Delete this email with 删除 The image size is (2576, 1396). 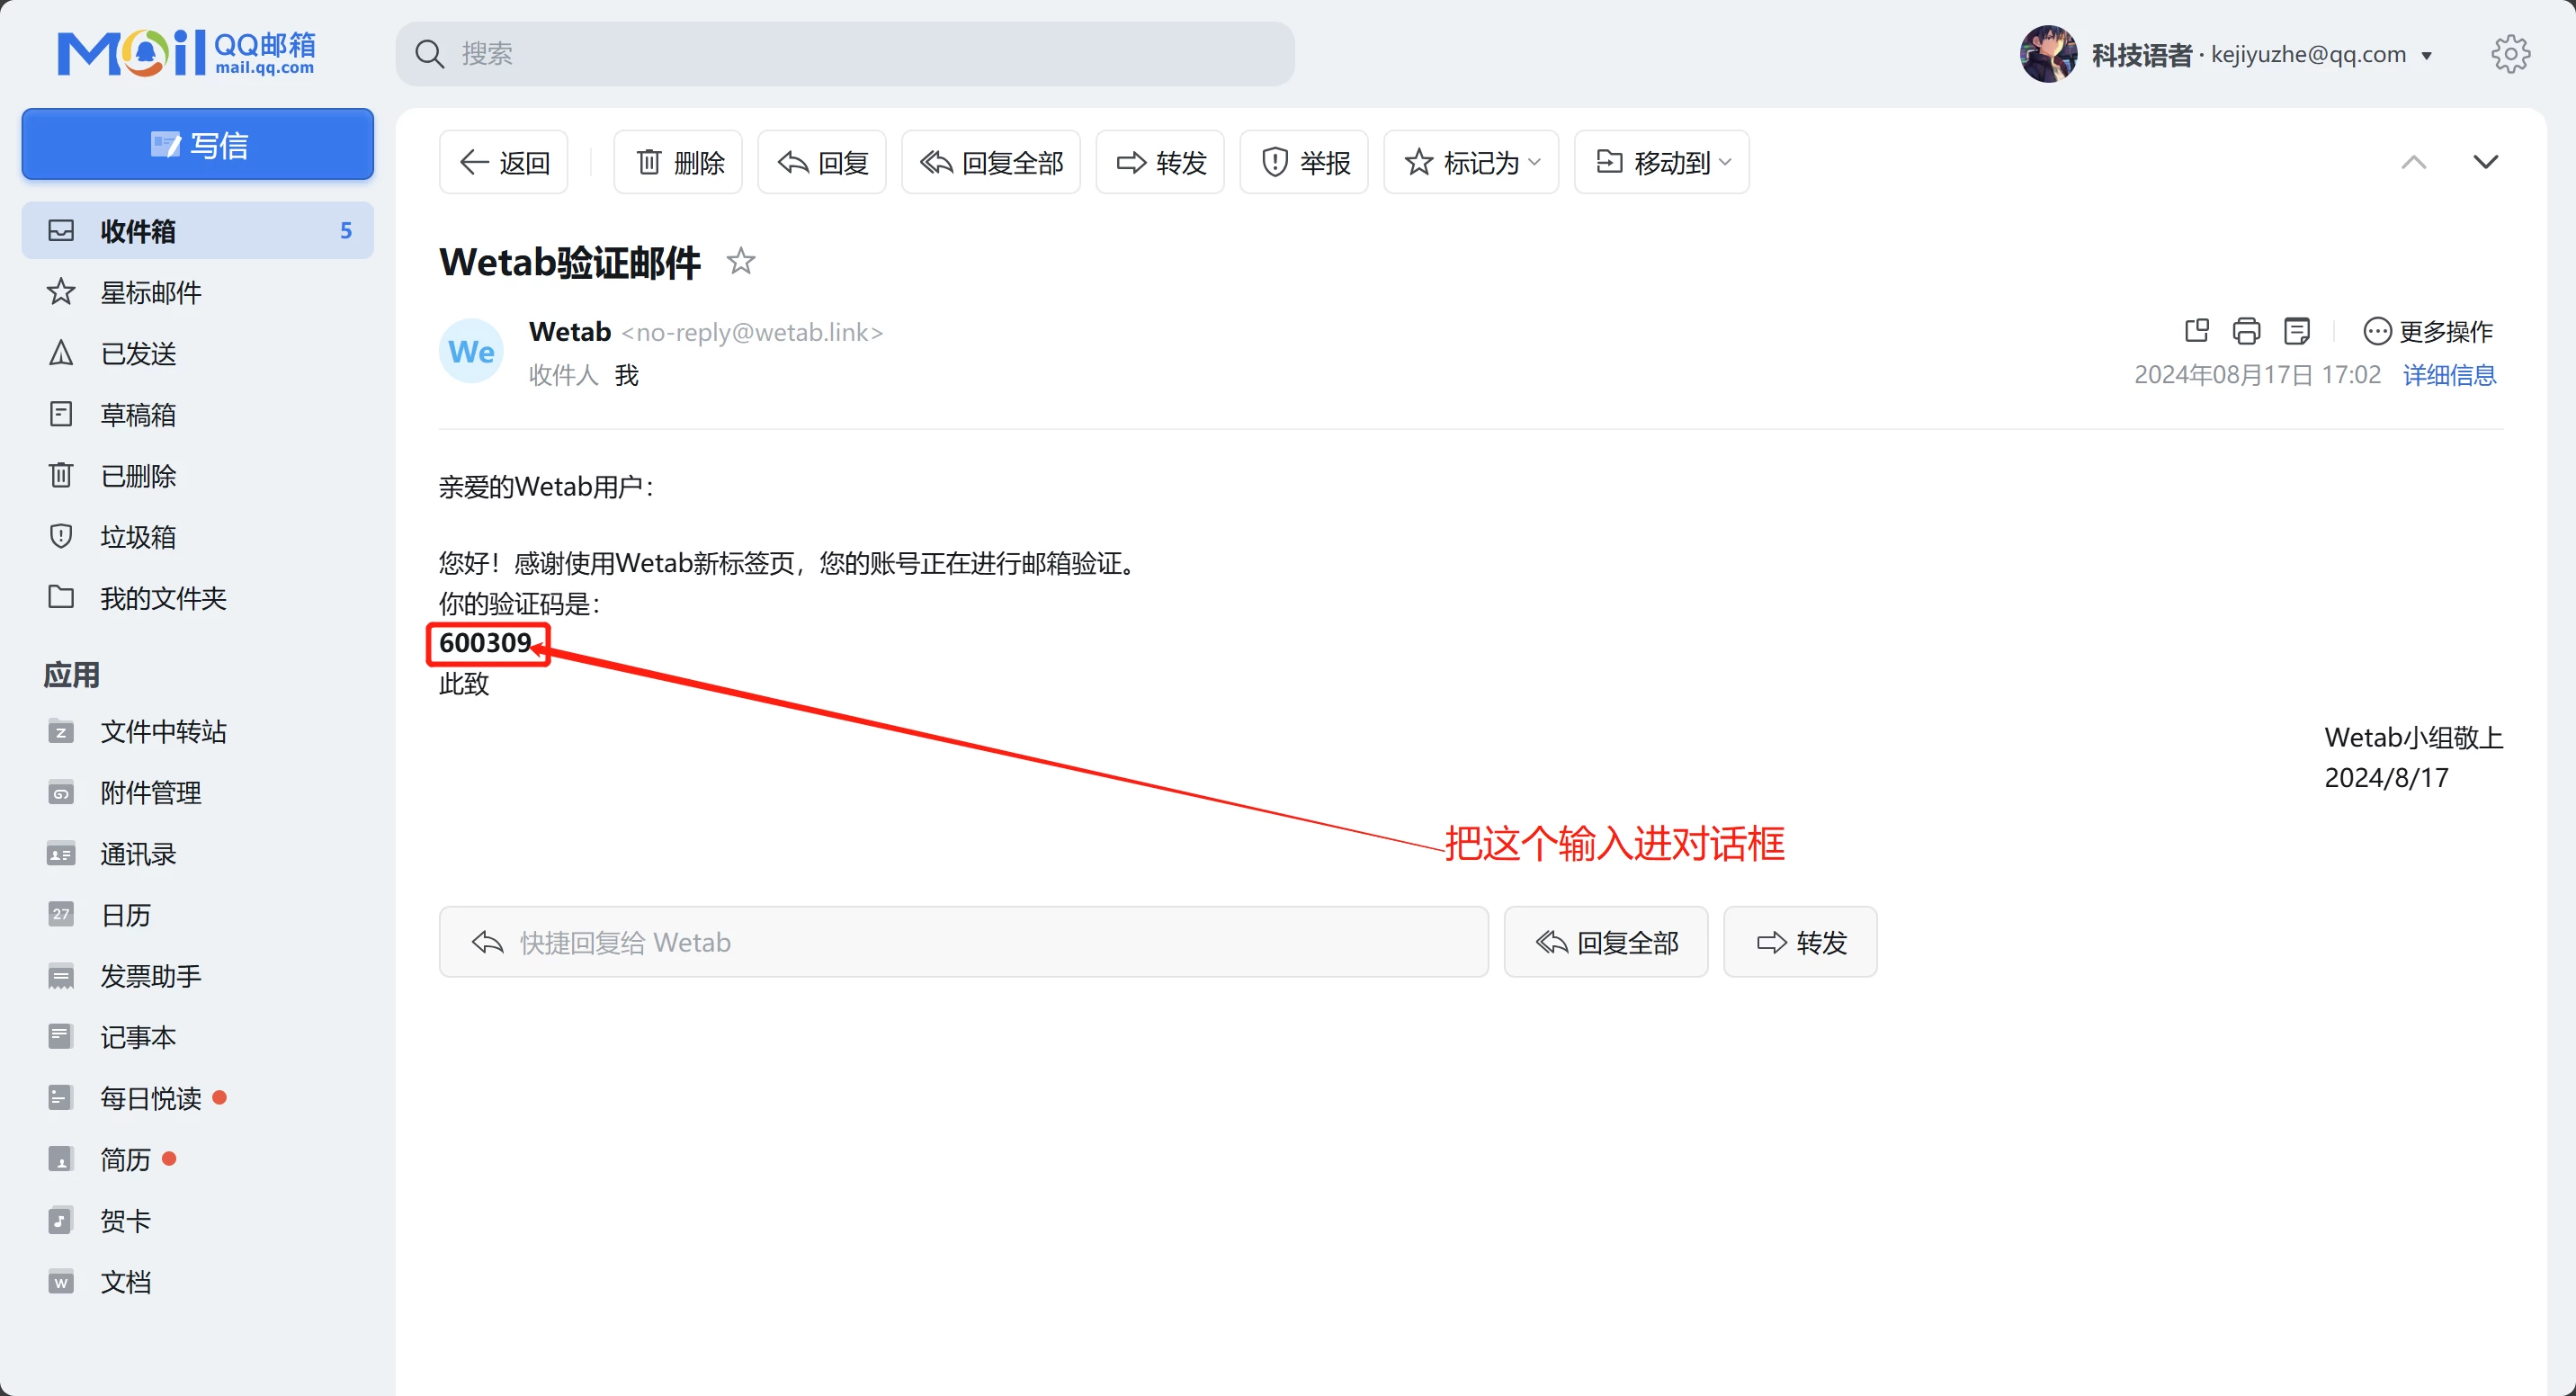[x=678, y=162]
